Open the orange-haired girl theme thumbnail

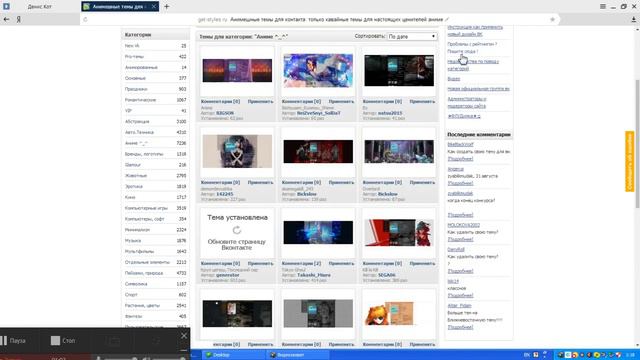pos(390,313)
